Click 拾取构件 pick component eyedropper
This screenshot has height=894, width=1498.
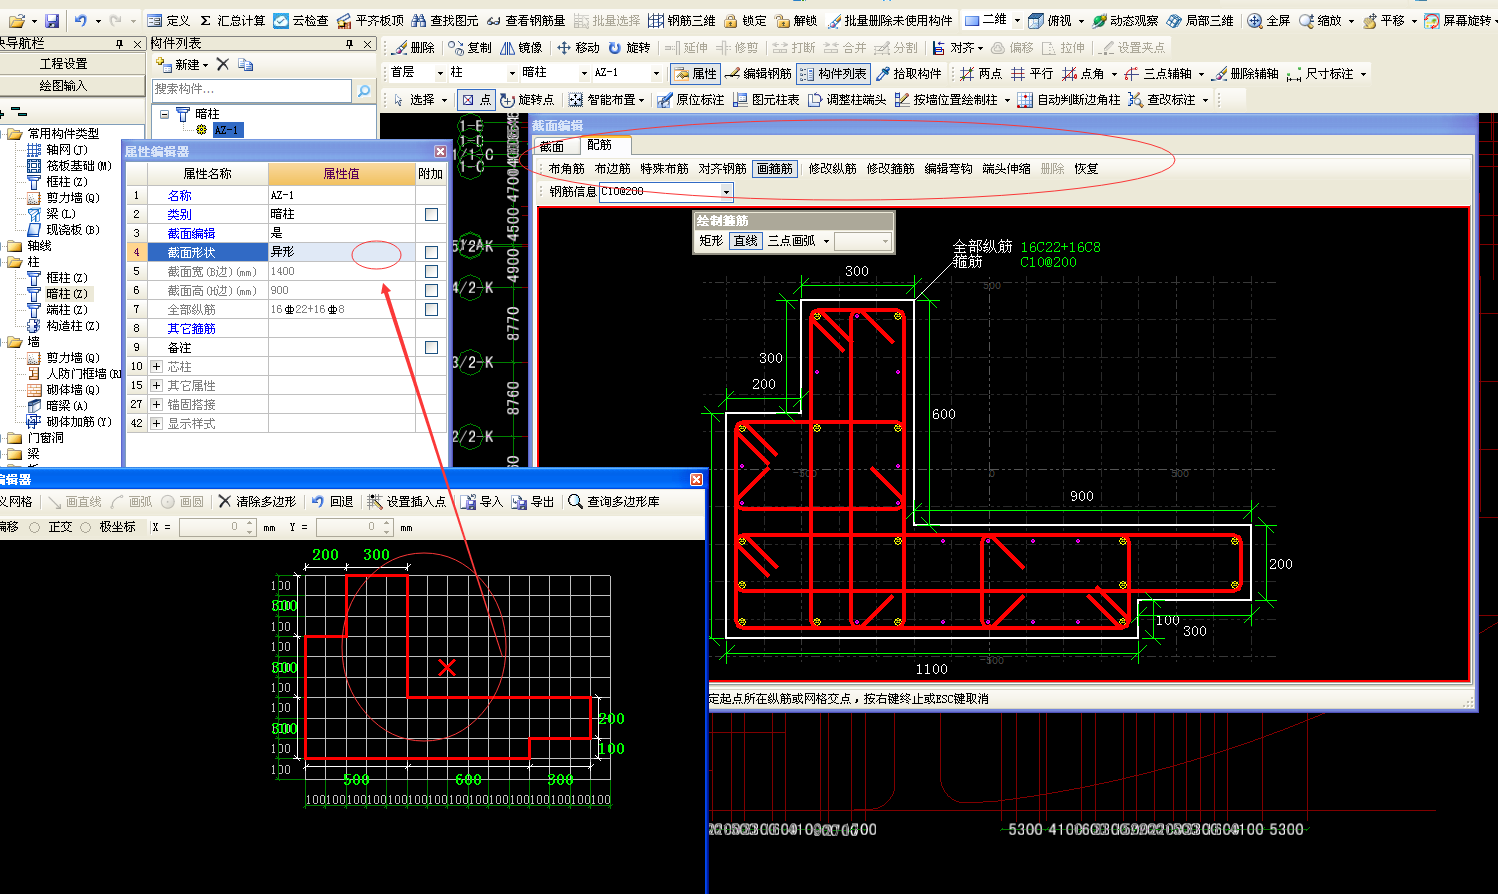(x=908, y=73)
